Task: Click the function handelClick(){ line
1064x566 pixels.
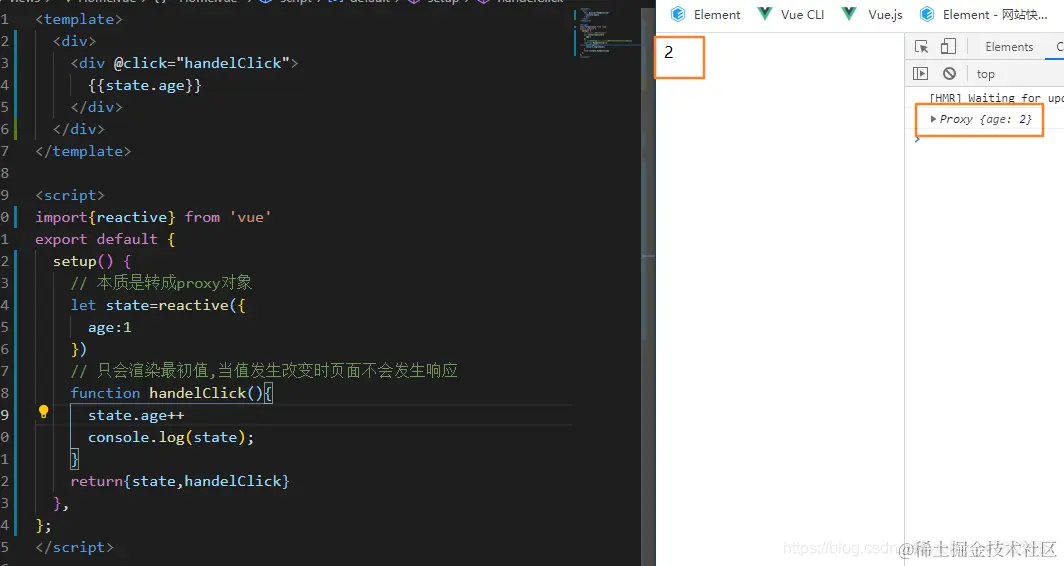Action: 172,393
